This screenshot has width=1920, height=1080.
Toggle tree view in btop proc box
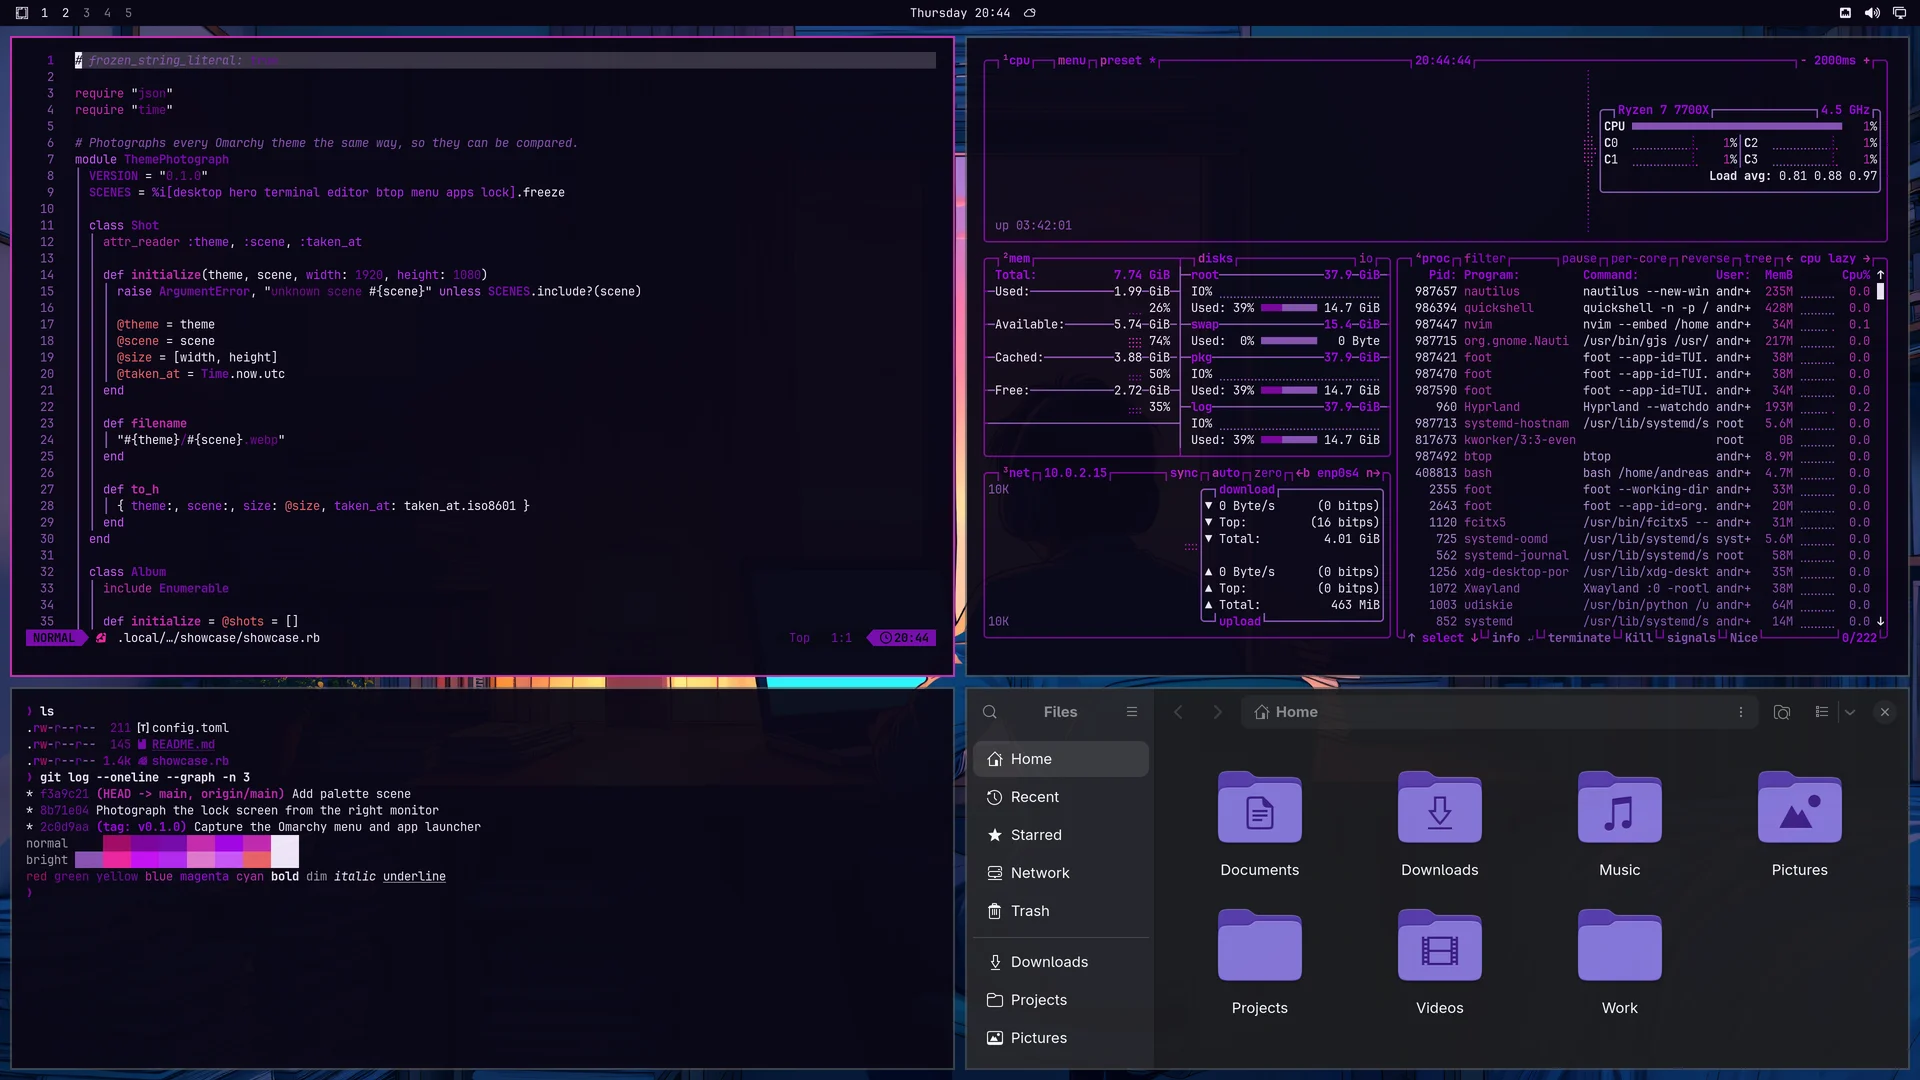pos(1758,259)
